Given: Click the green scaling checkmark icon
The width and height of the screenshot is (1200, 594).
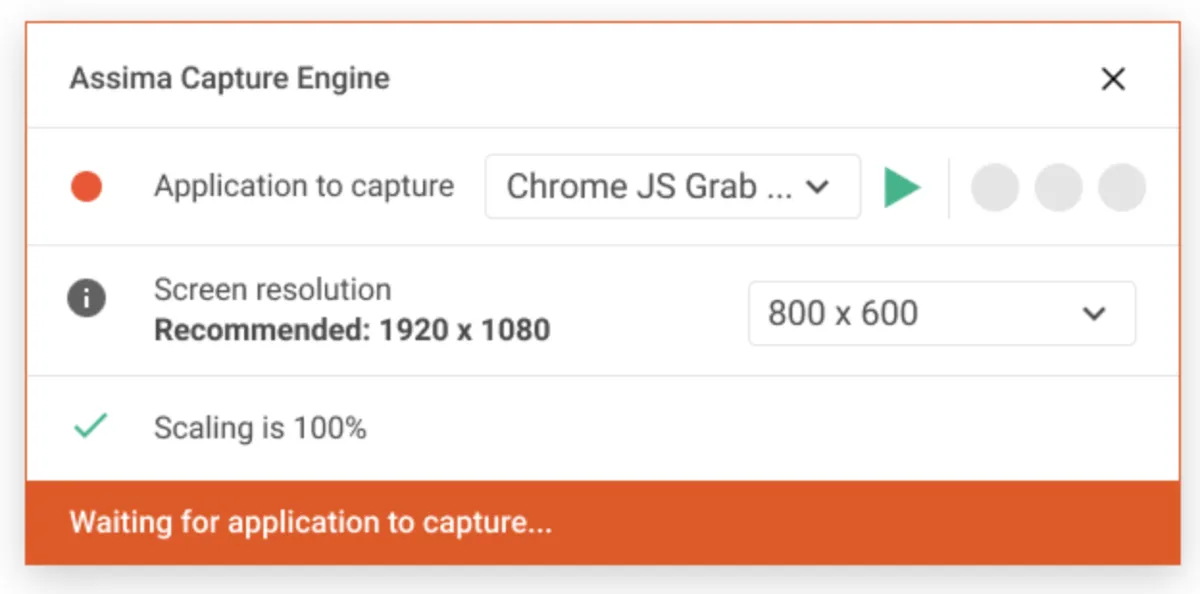Looking at the screenshot, I should tap(90, 427).
